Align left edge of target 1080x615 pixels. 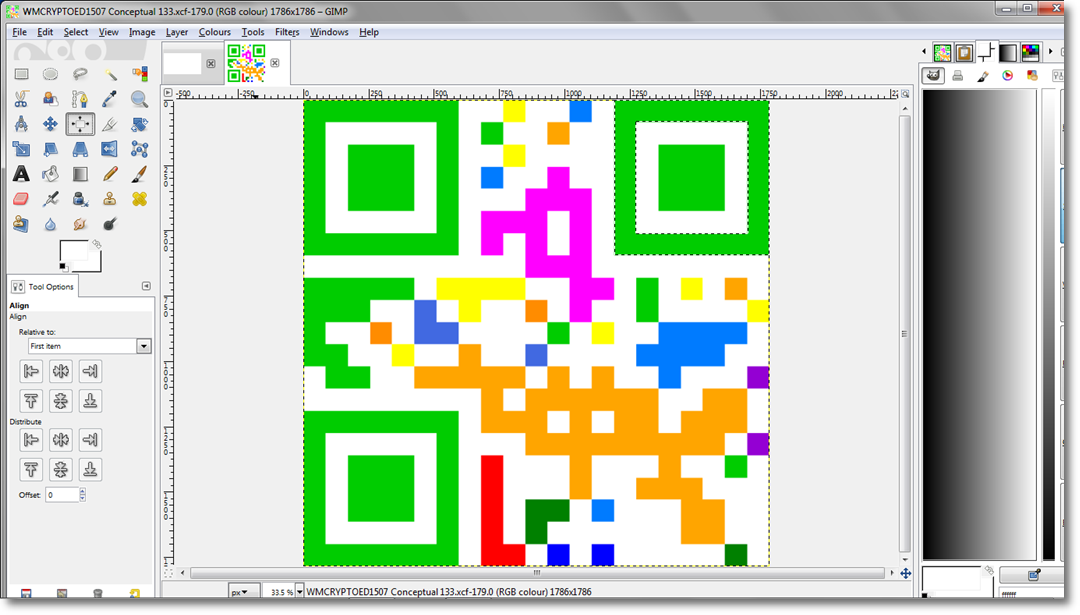click(31, 371)
